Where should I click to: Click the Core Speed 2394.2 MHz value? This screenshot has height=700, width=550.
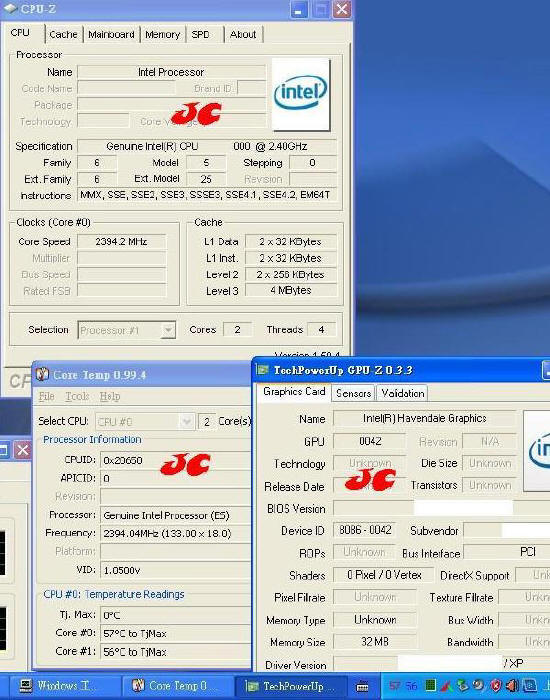pyautogui.click(x=121, y=242)
